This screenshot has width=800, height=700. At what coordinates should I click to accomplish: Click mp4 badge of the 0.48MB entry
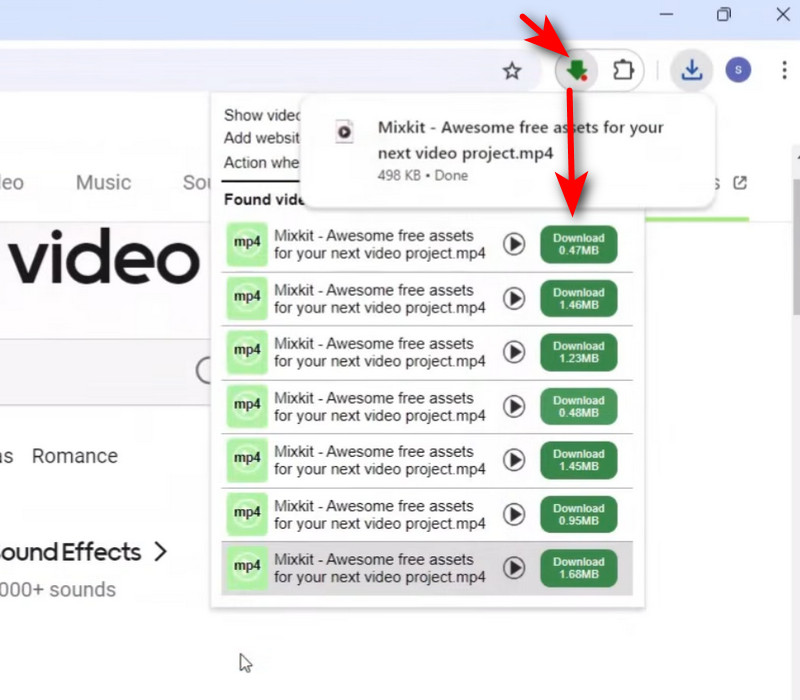[247, 407]
